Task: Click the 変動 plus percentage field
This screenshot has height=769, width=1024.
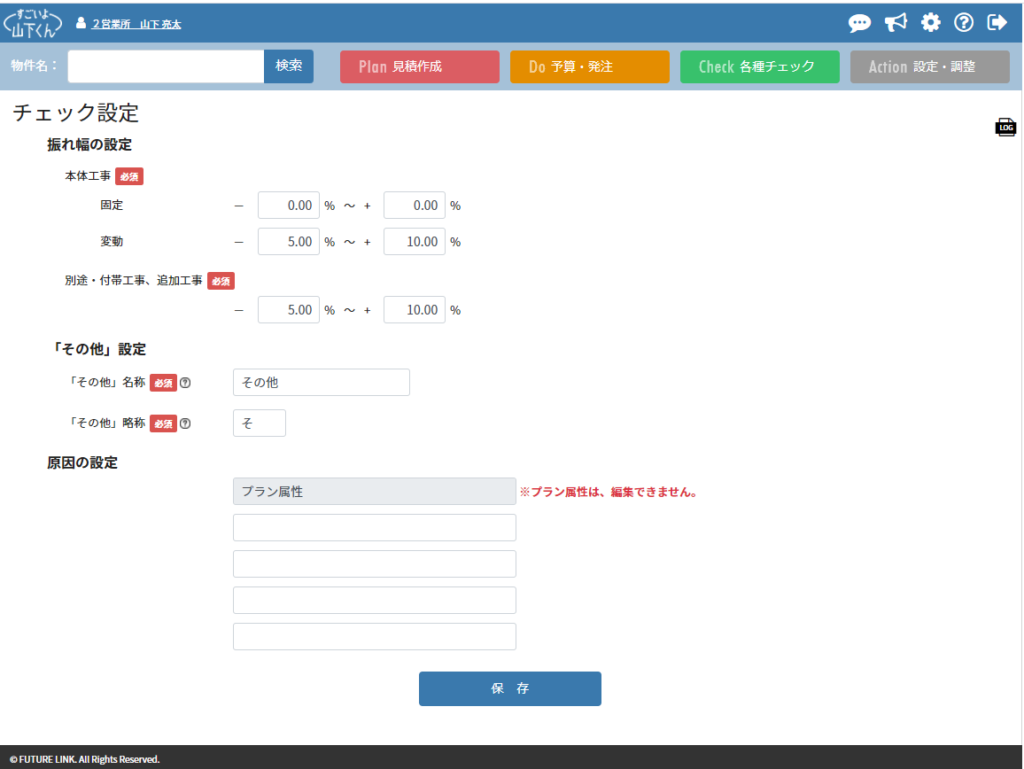Action: (414, 241)
